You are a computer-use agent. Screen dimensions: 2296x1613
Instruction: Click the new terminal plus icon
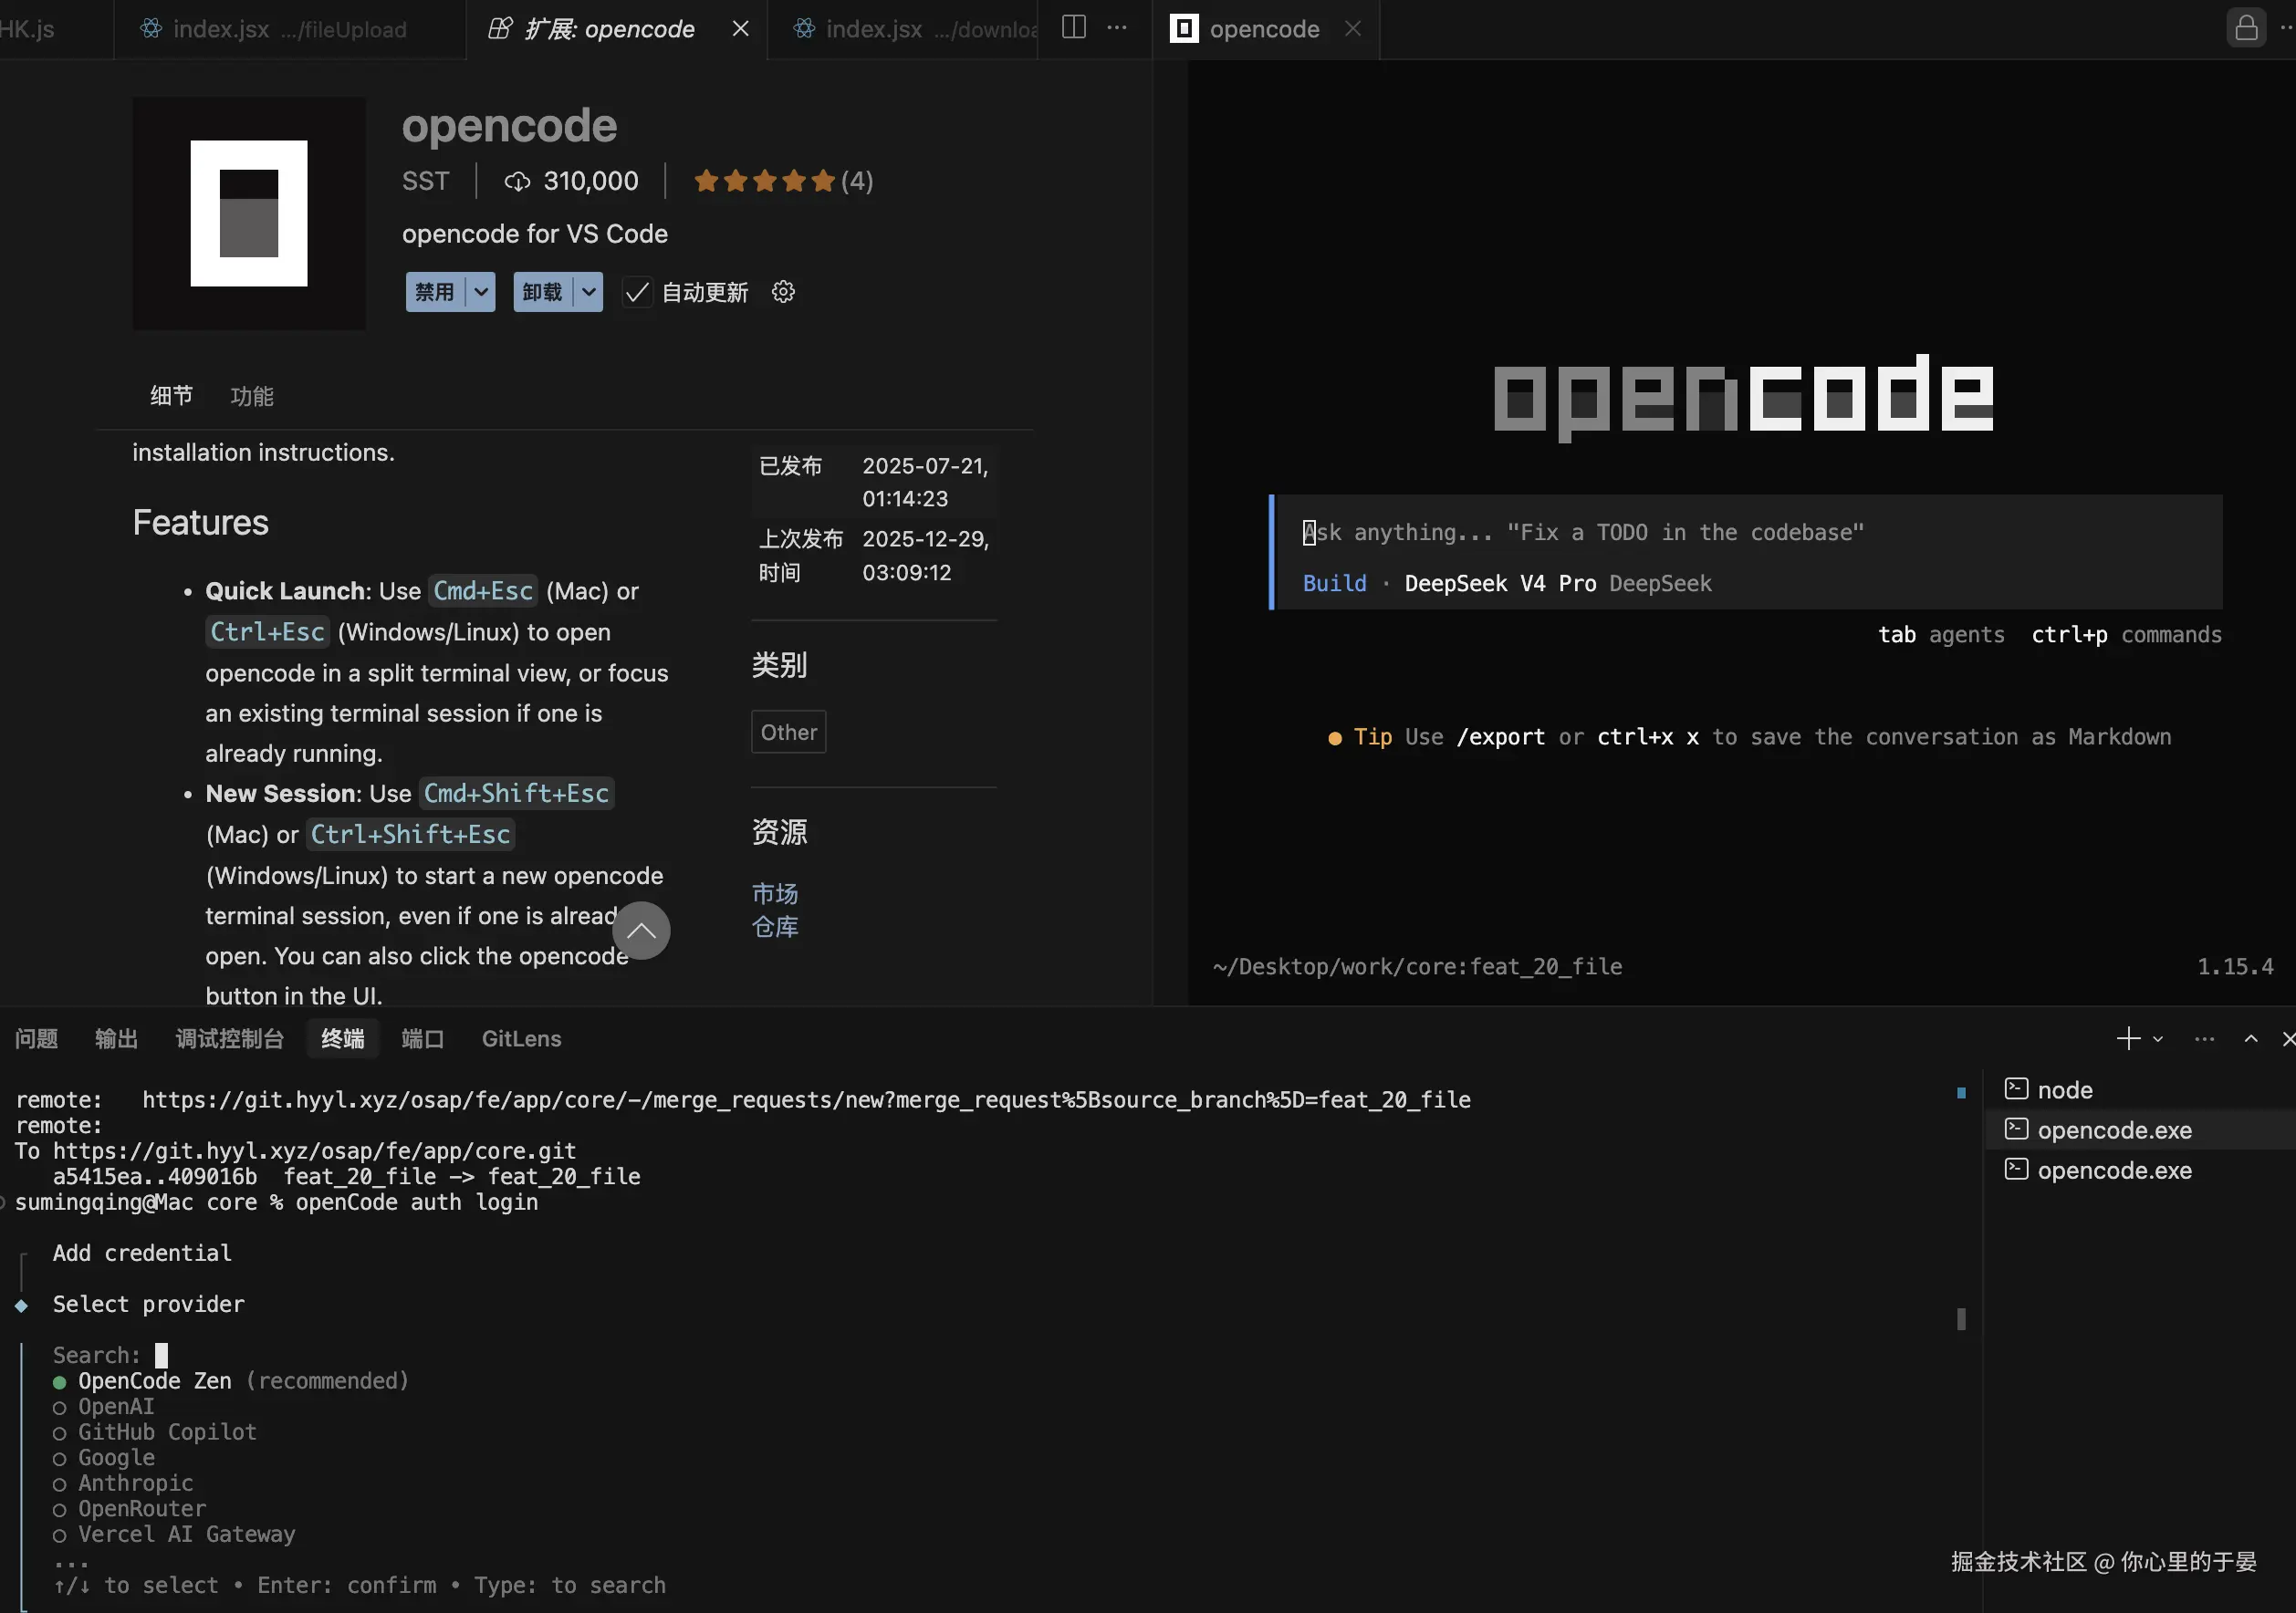2128,1039
